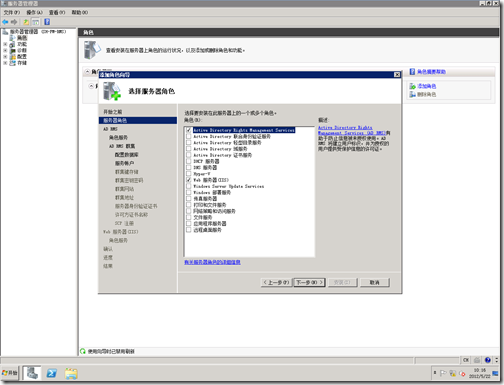
Task: Click the Action Center flag tray icon
Action: (443, 373)
